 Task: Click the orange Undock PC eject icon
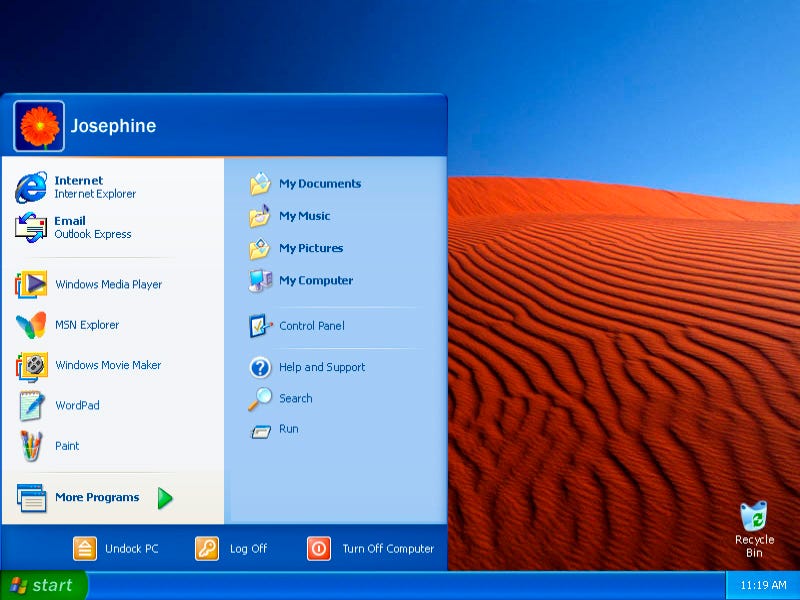85,548
